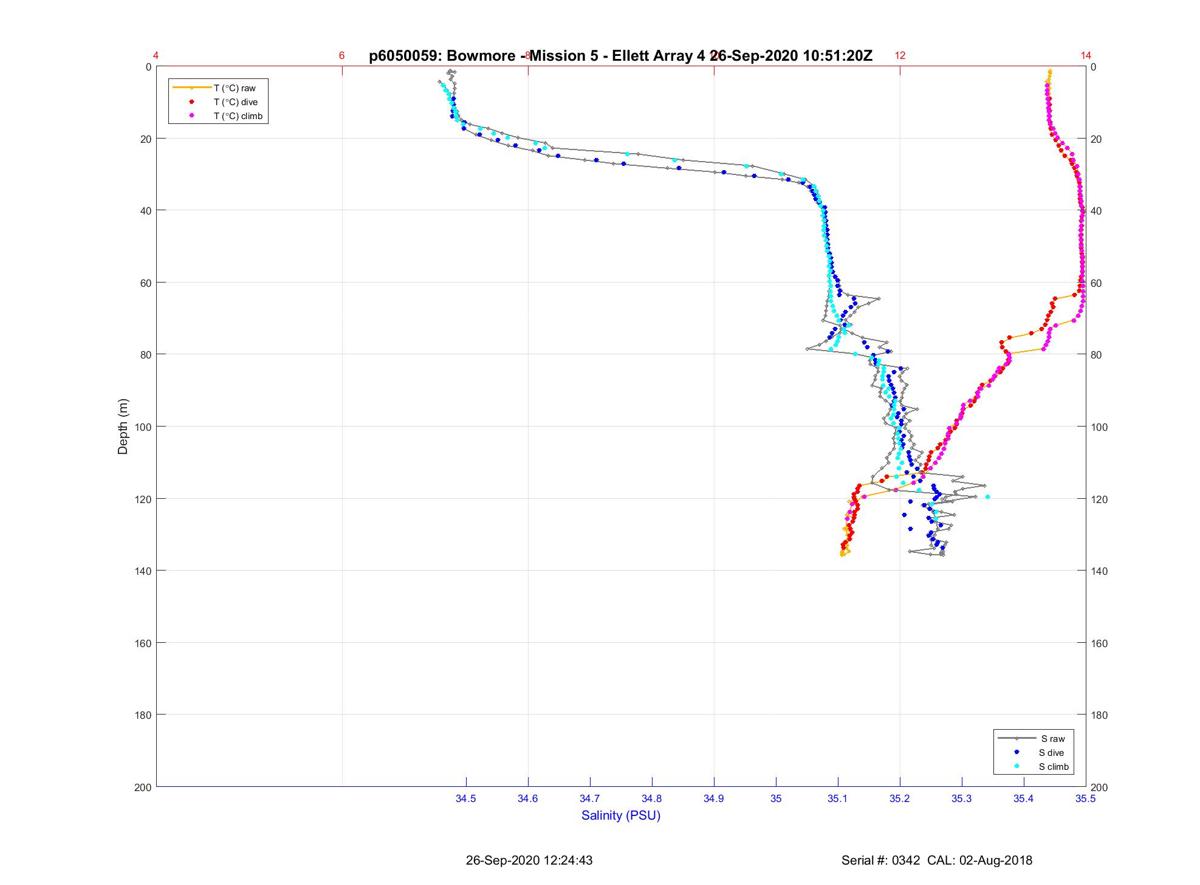Click depth tick 160 on left axis

click(x=142, y=643)
